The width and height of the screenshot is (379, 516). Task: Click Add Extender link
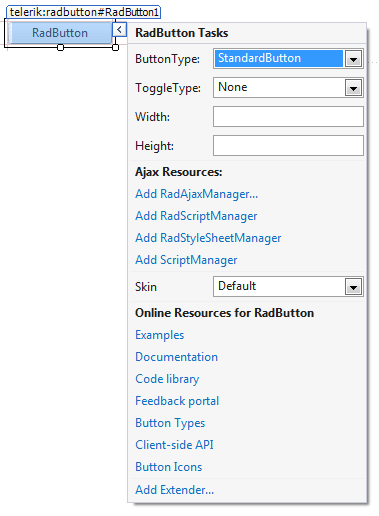tap(174, 490)
